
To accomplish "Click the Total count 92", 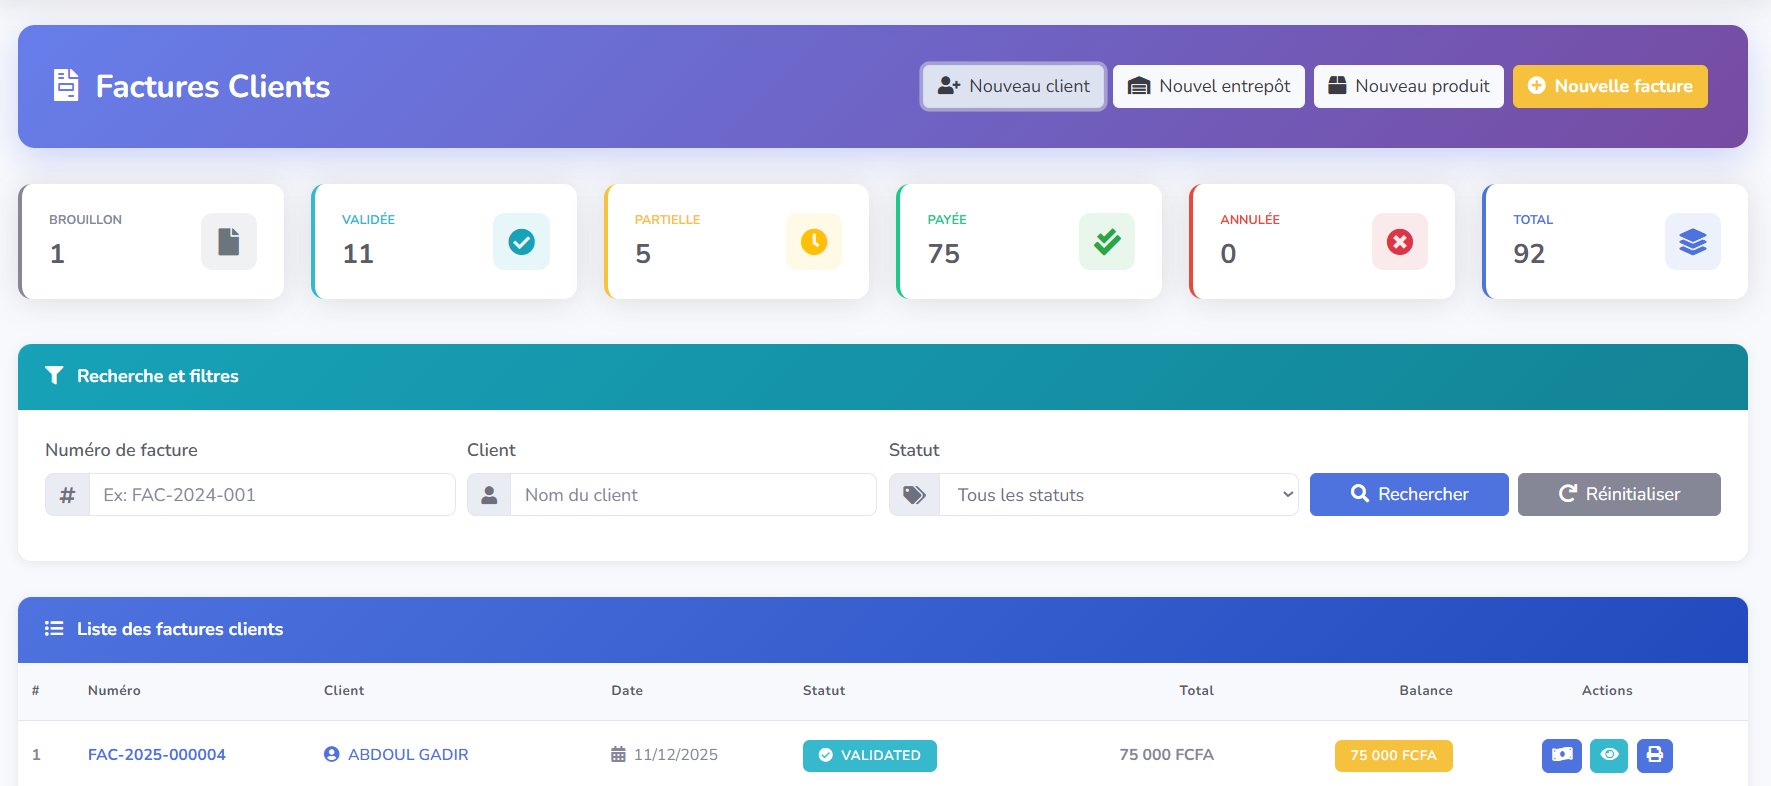I will pos(1529,254).
